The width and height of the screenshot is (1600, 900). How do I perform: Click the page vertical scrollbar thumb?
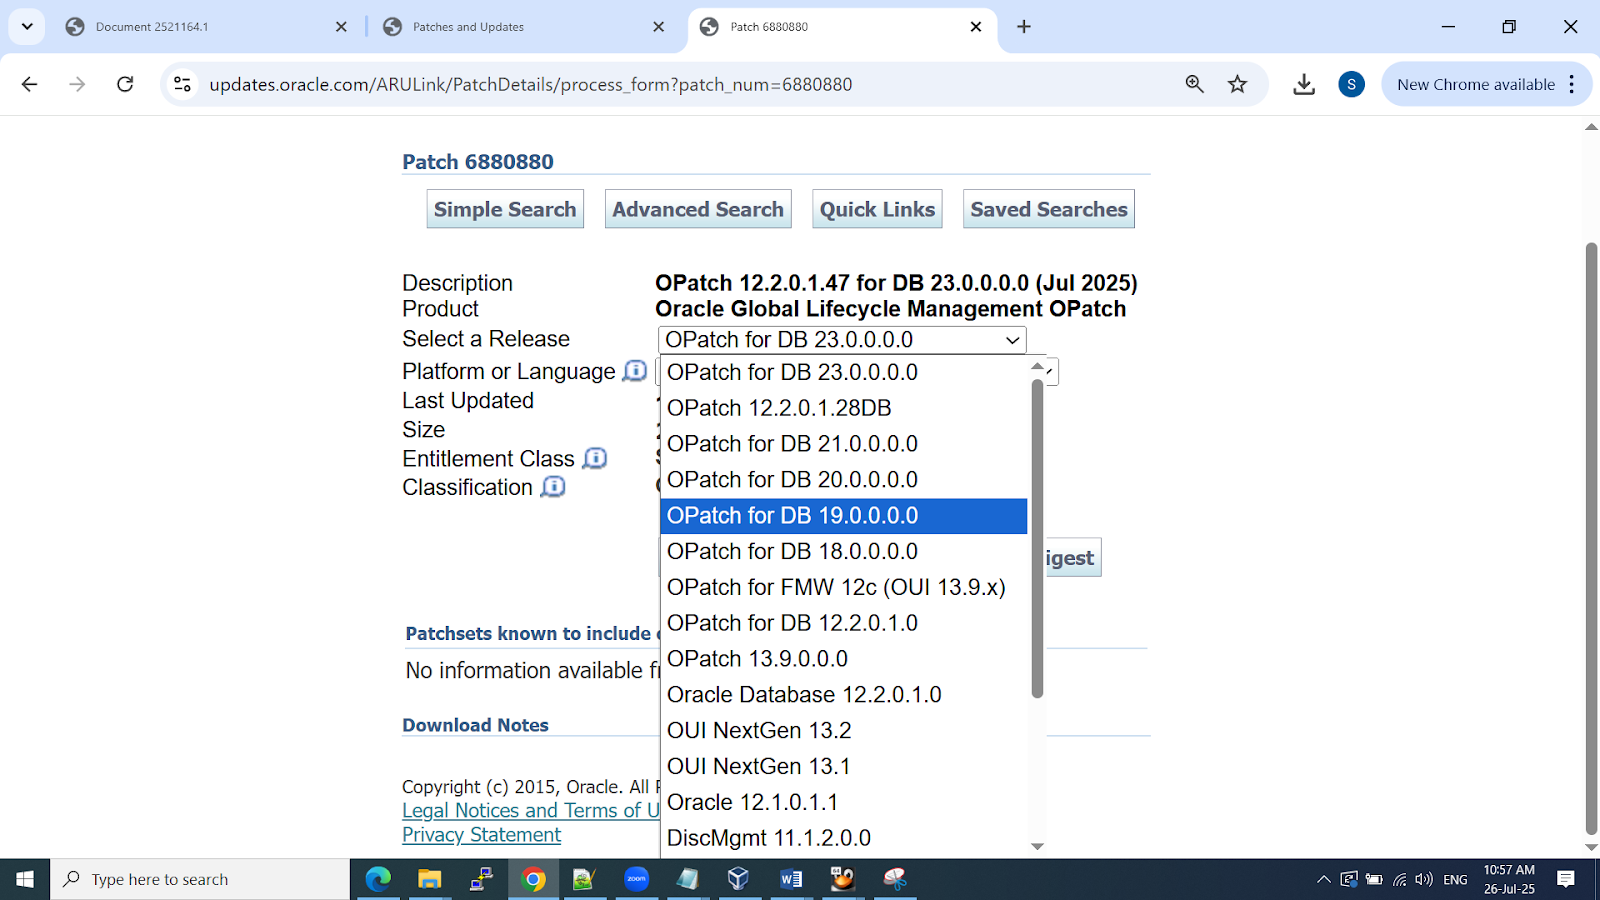tap(1591, 538)
